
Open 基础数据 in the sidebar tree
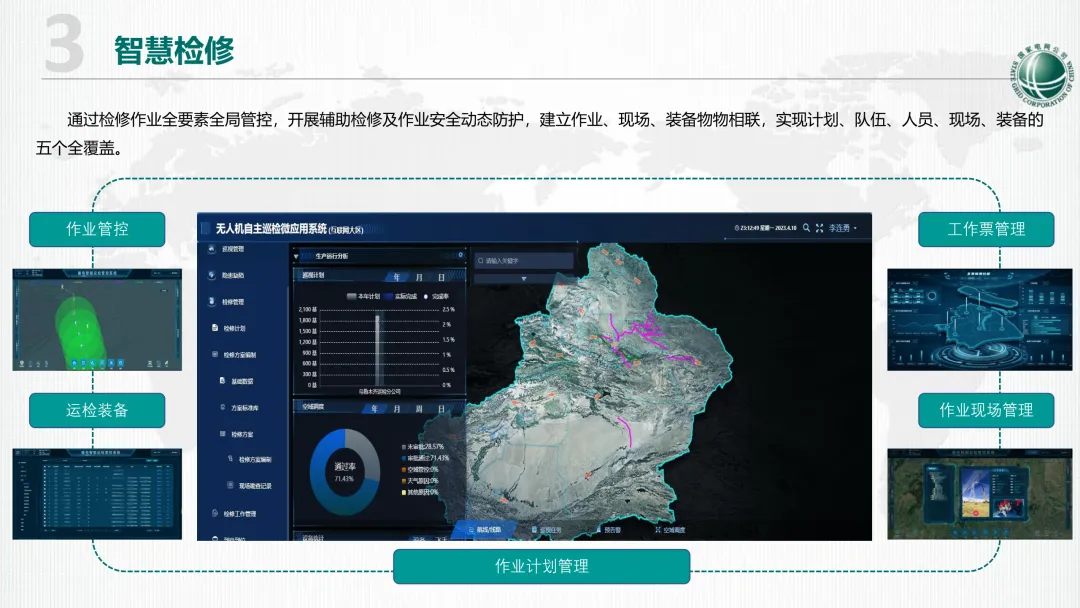(237, 381)
